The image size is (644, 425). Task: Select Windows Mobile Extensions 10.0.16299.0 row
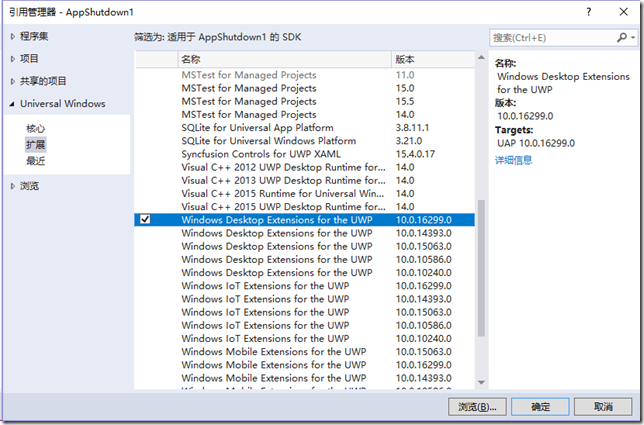click(305, 365)
